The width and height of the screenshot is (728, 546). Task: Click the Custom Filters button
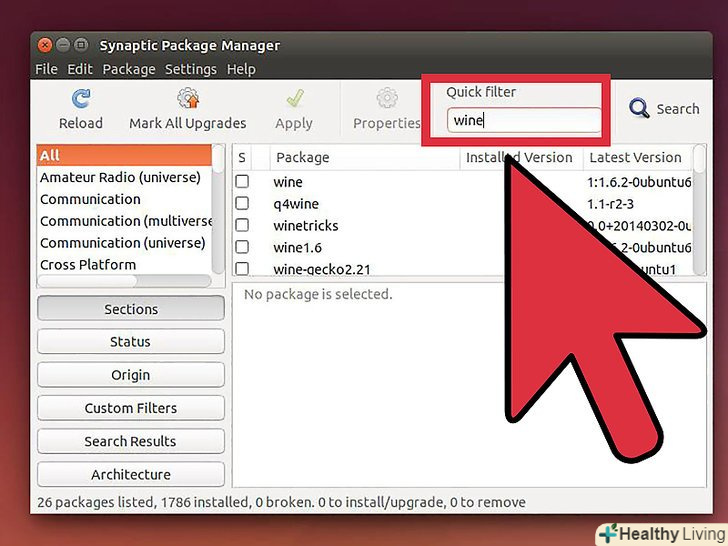pos(131,408)
